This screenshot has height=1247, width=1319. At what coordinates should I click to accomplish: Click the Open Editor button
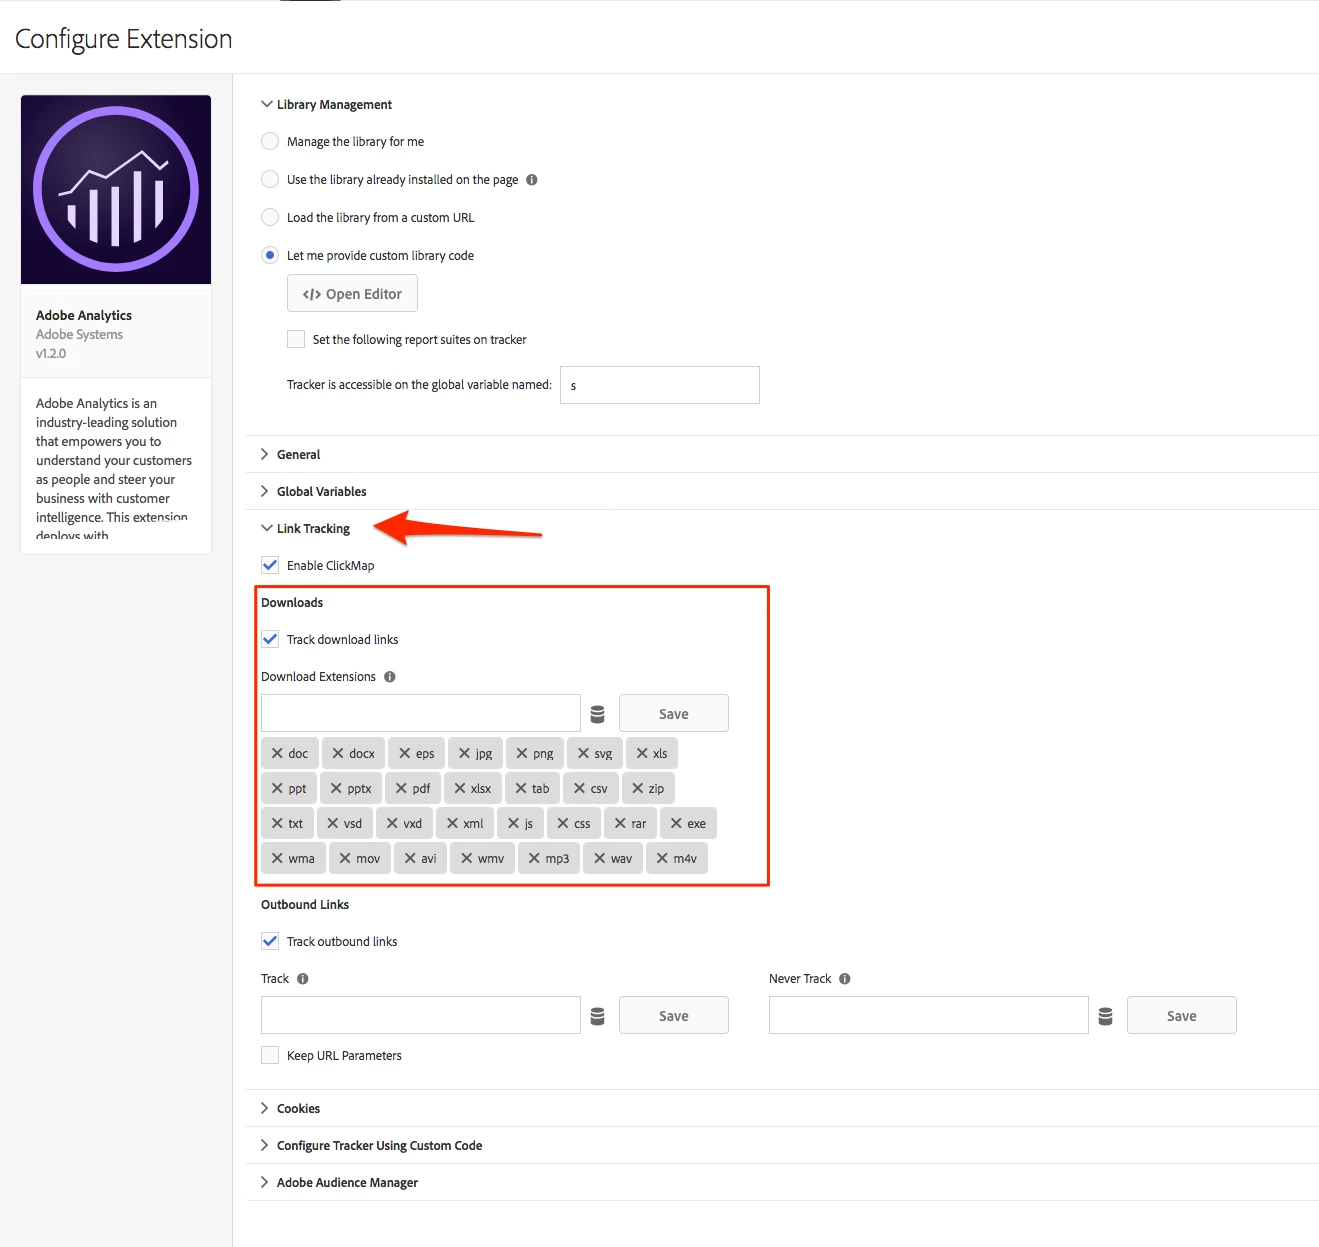[352, 294]
